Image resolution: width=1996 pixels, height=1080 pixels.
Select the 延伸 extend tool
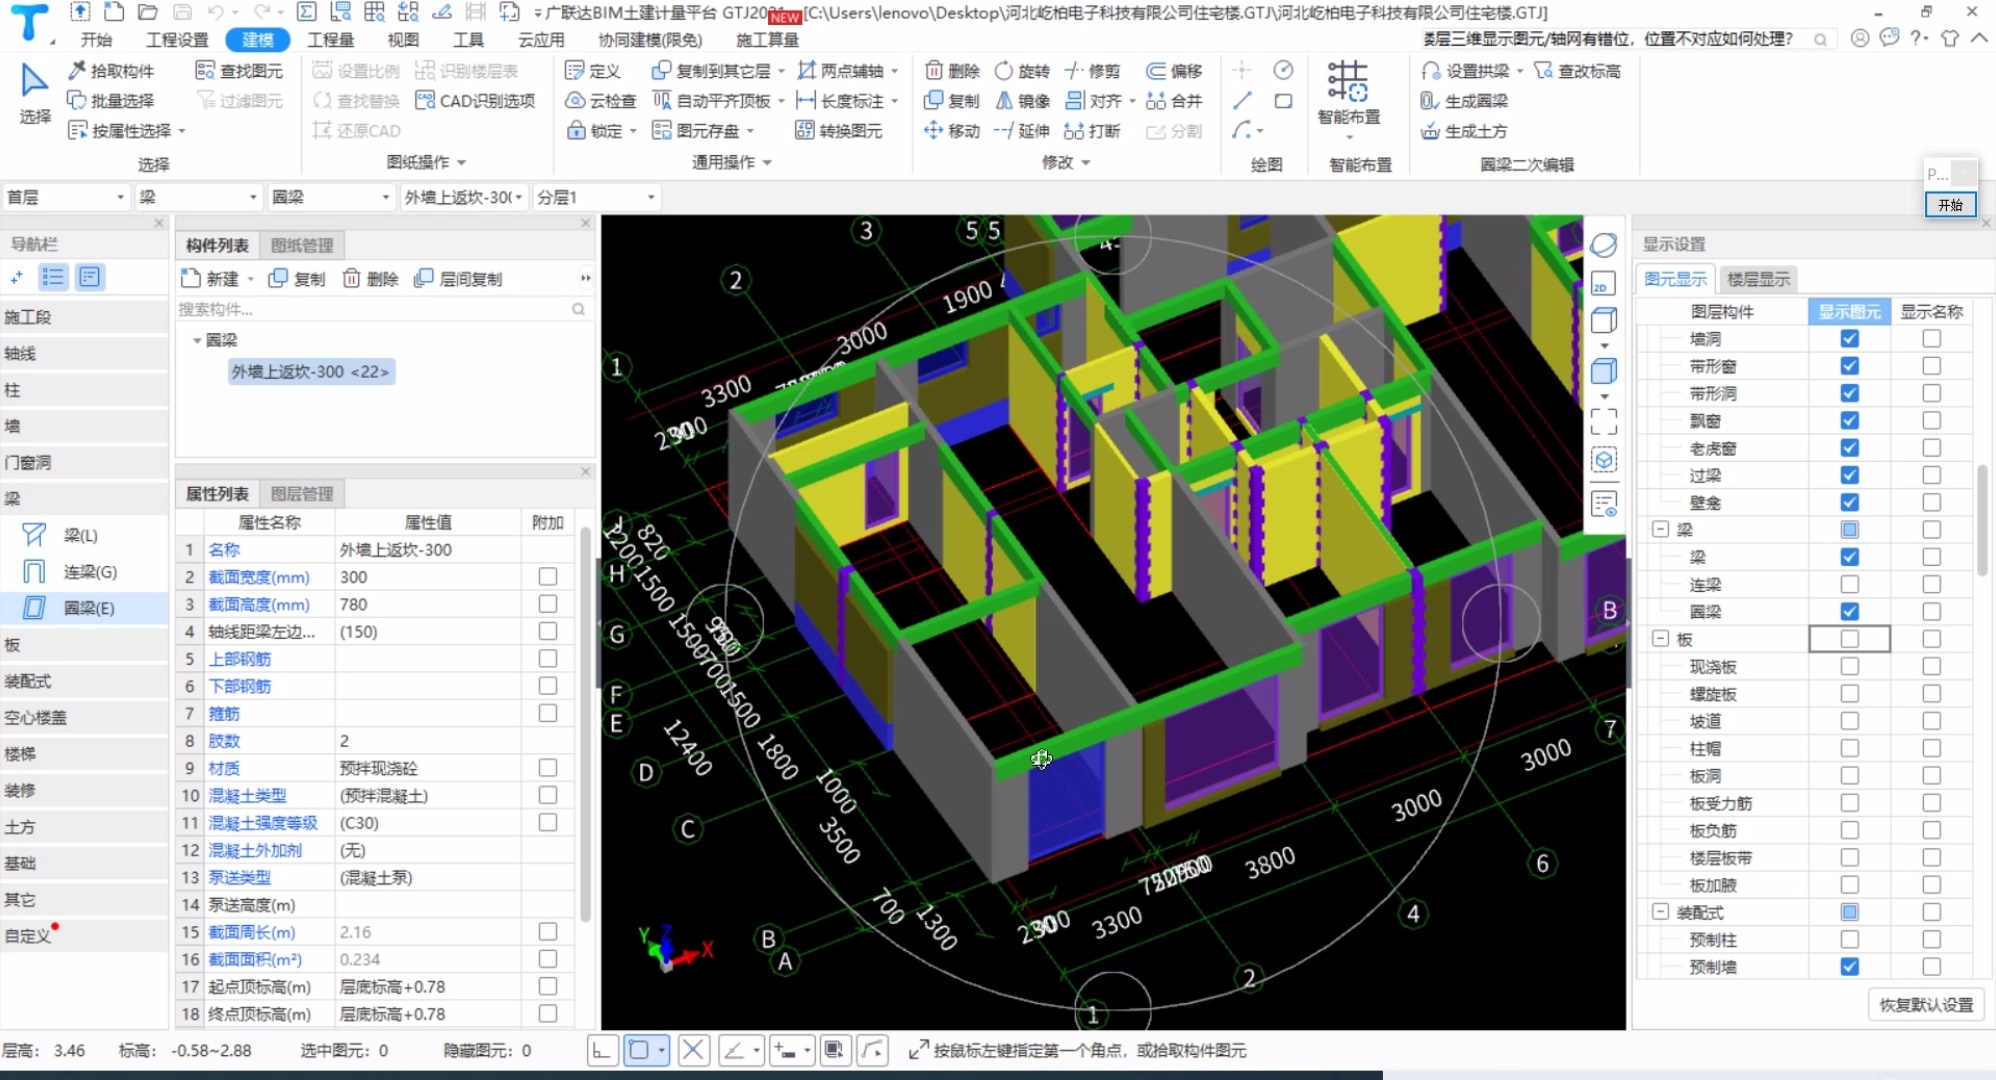click(1022, 130)
